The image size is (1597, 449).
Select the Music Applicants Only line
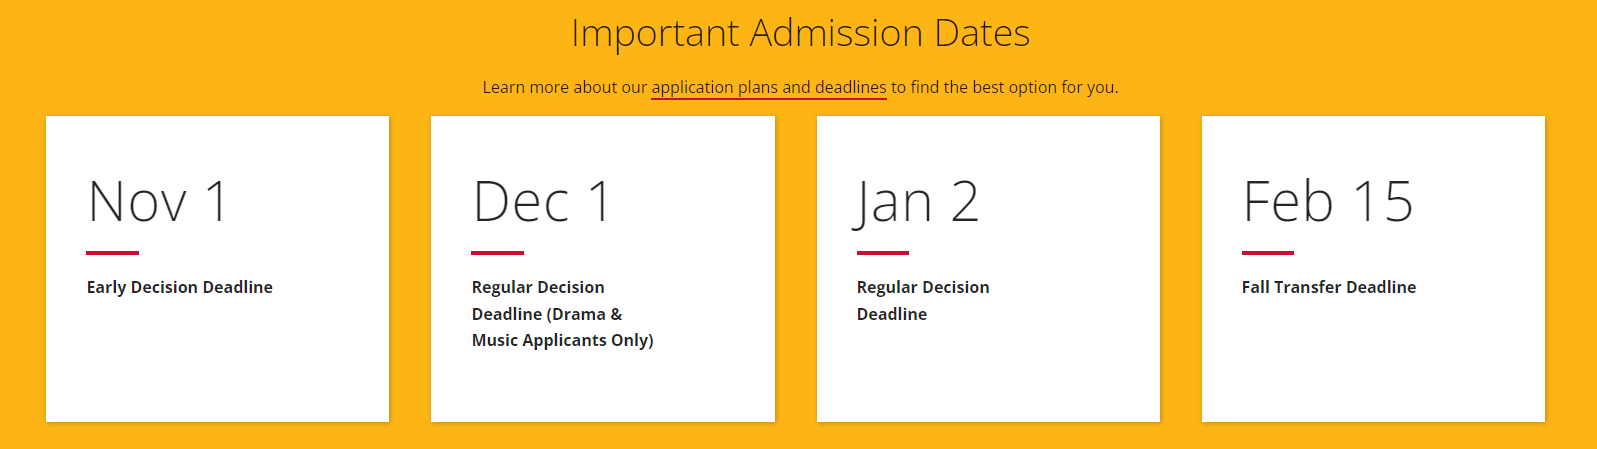coord(562,340)
